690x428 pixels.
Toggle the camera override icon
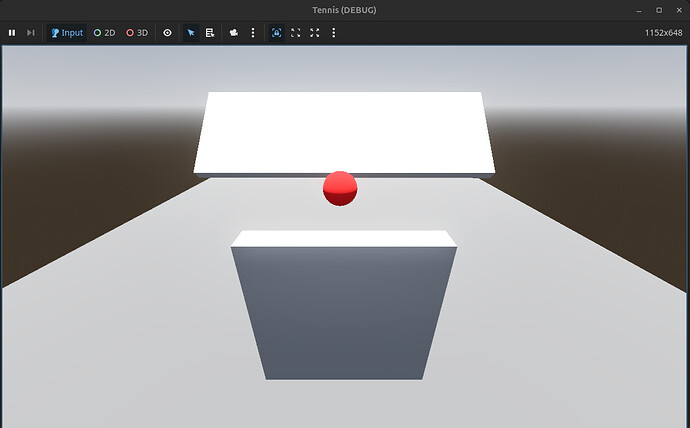(234, 33)
